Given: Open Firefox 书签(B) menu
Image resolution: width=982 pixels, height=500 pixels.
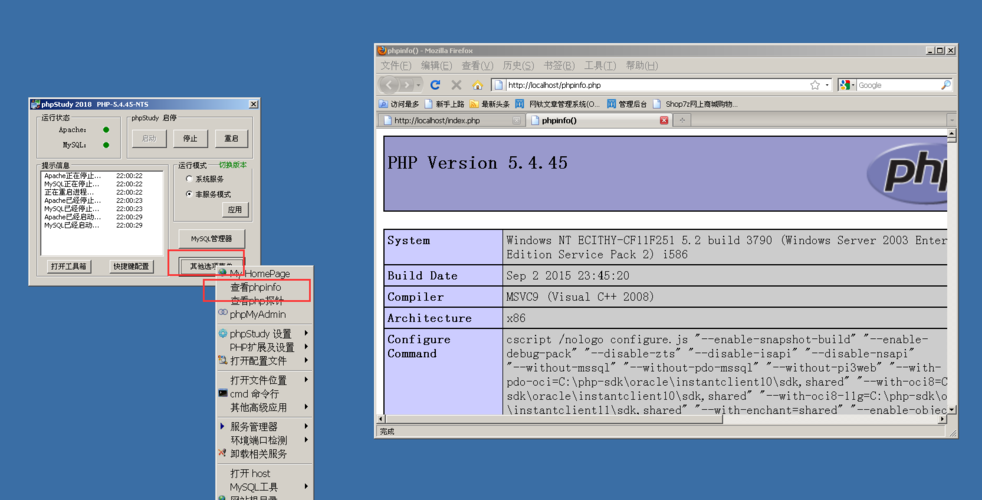Looking at the screenshot, I should point(559,65).
